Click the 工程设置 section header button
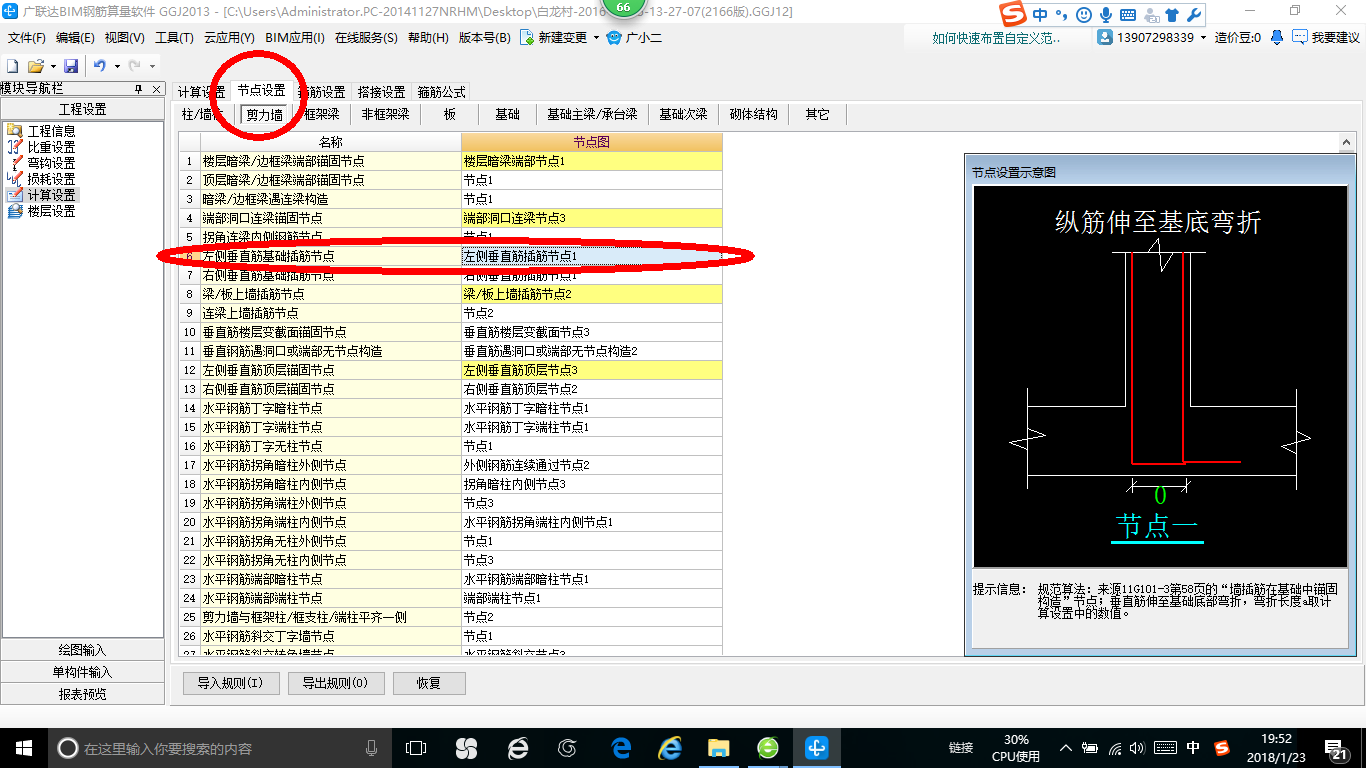1366x768 pixels. coord(82,109)
